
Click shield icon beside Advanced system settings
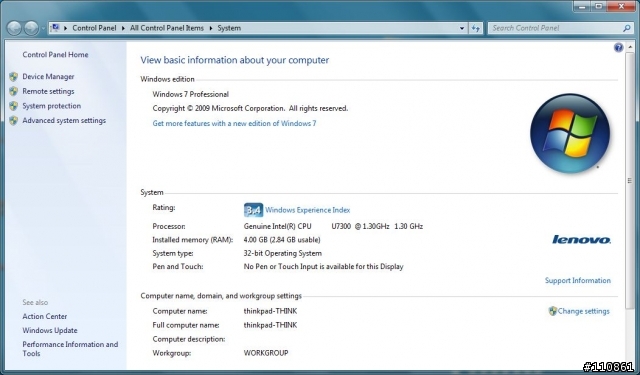[x=13, y=120]
